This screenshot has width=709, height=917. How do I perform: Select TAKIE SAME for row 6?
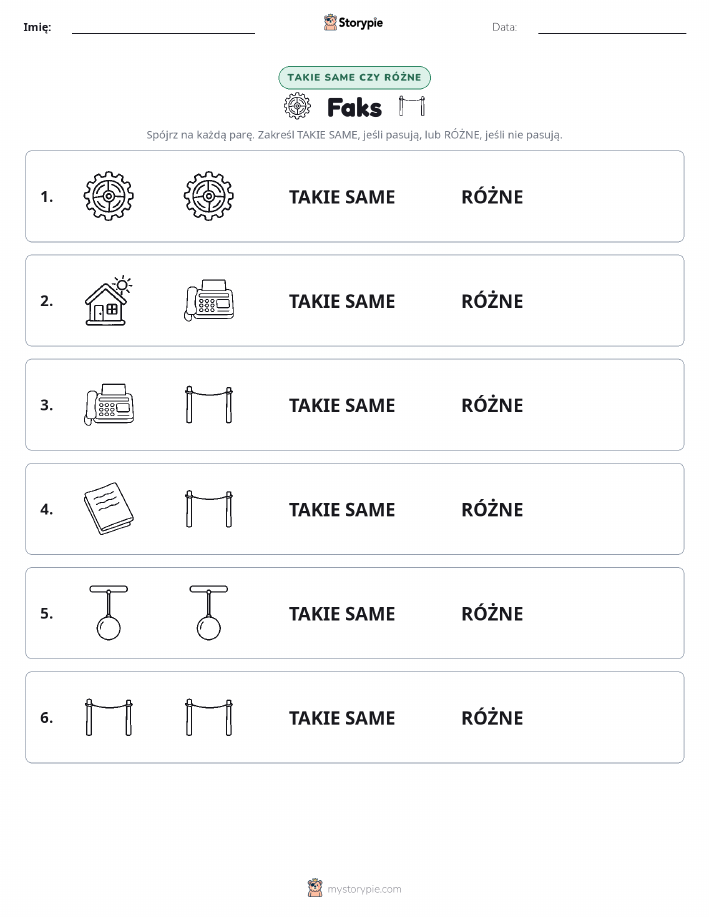[342, 718]
